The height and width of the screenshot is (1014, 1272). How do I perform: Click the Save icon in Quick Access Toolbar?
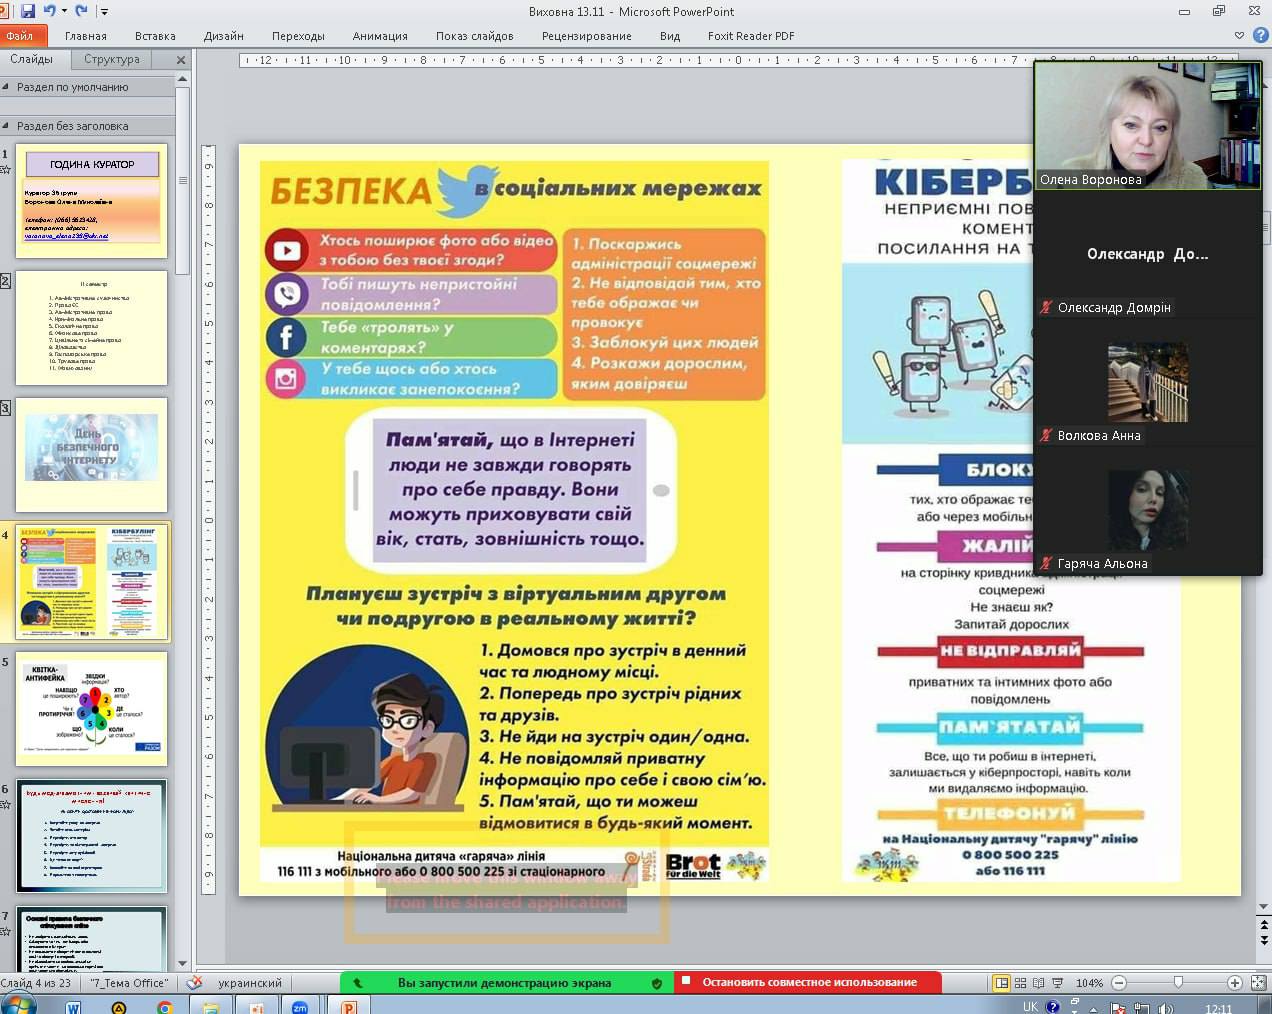(x=28, y=11)
